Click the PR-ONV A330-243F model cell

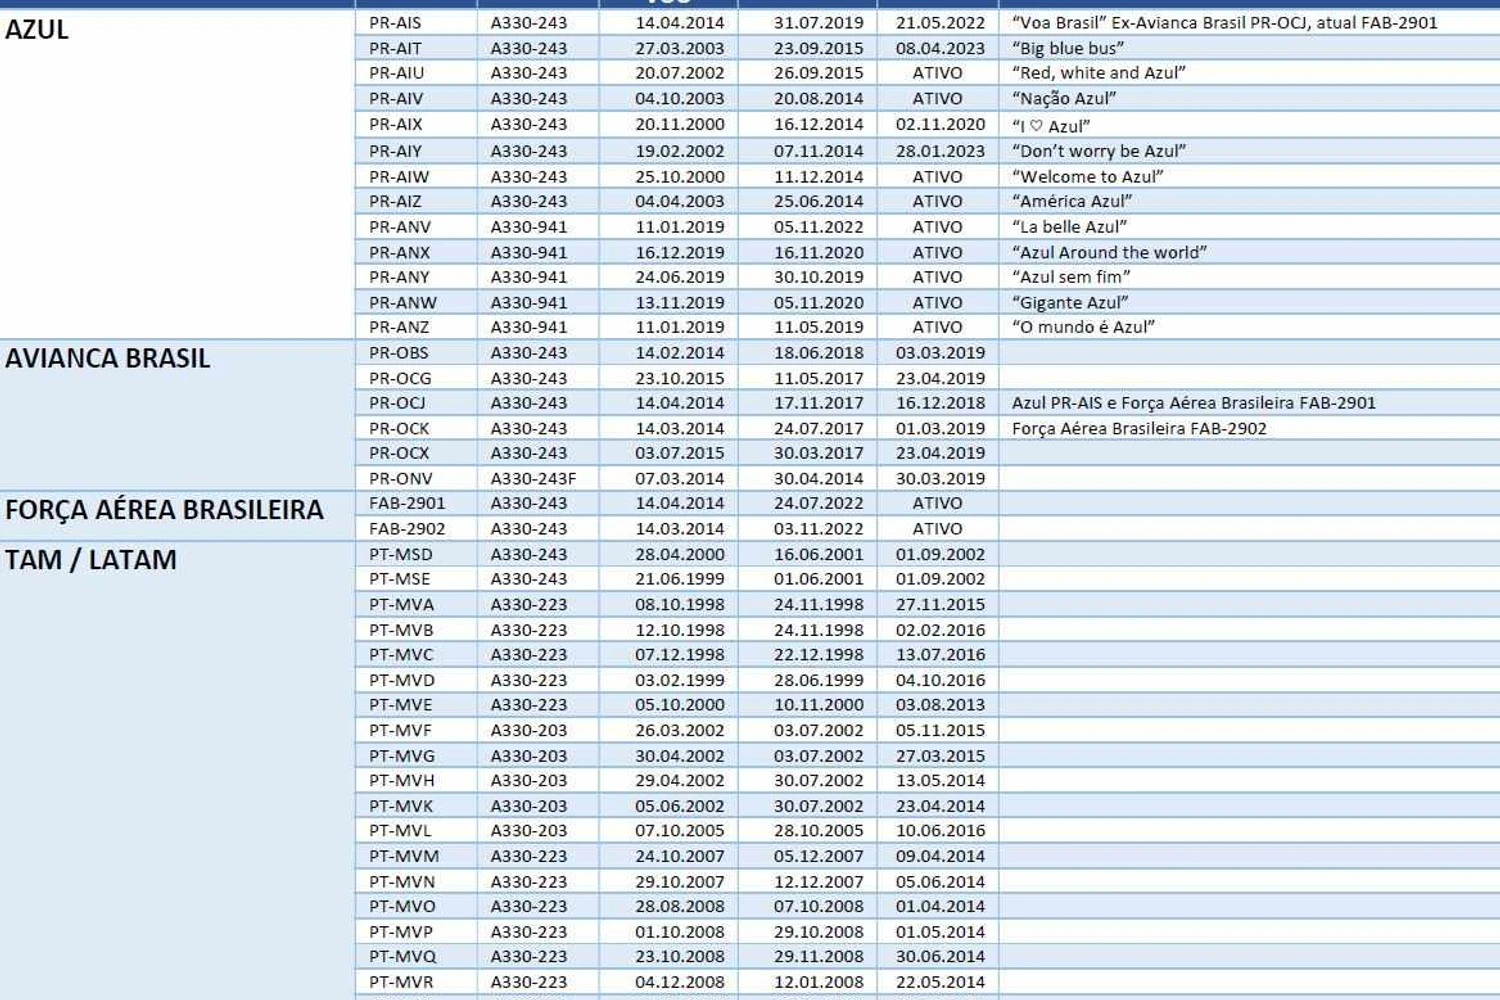[538, 478]
